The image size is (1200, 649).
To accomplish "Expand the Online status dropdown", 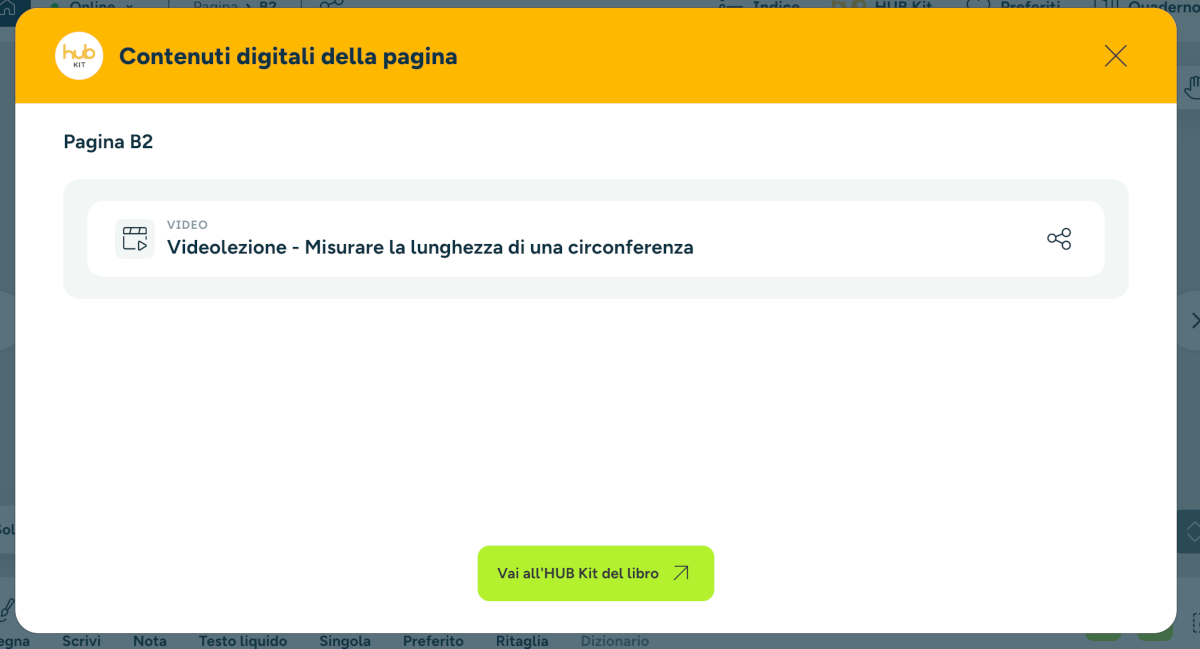I will (x=92, y=5).
